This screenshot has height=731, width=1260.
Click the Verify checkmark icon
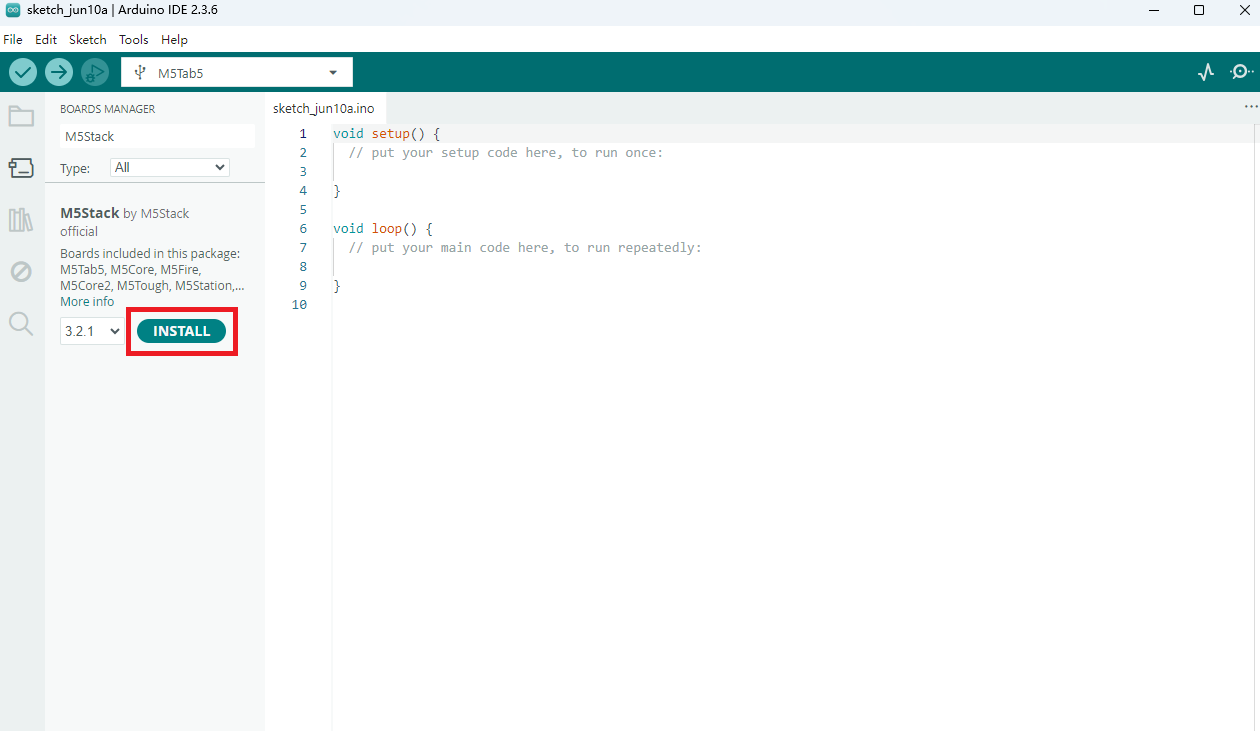(23, 72)
